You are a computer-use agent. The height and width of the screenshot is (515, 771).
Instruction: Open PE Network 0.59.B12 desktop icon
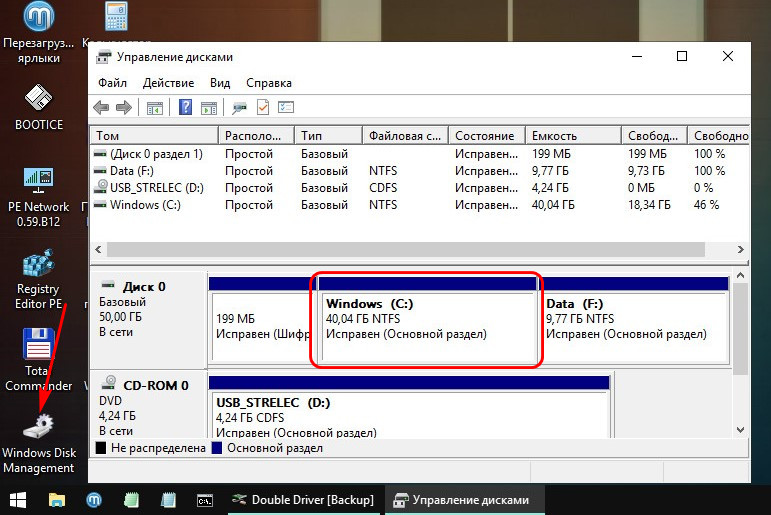(x=38, y=197)
